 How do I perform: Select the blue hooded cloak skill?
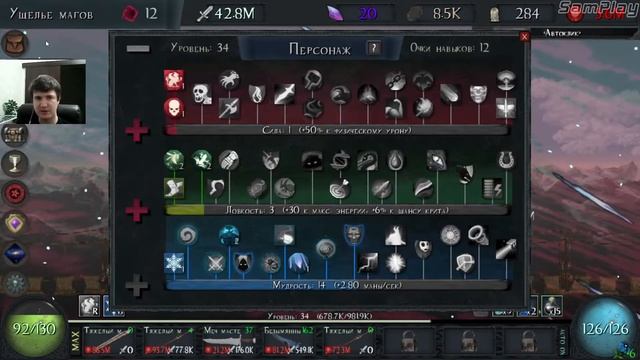298,263
